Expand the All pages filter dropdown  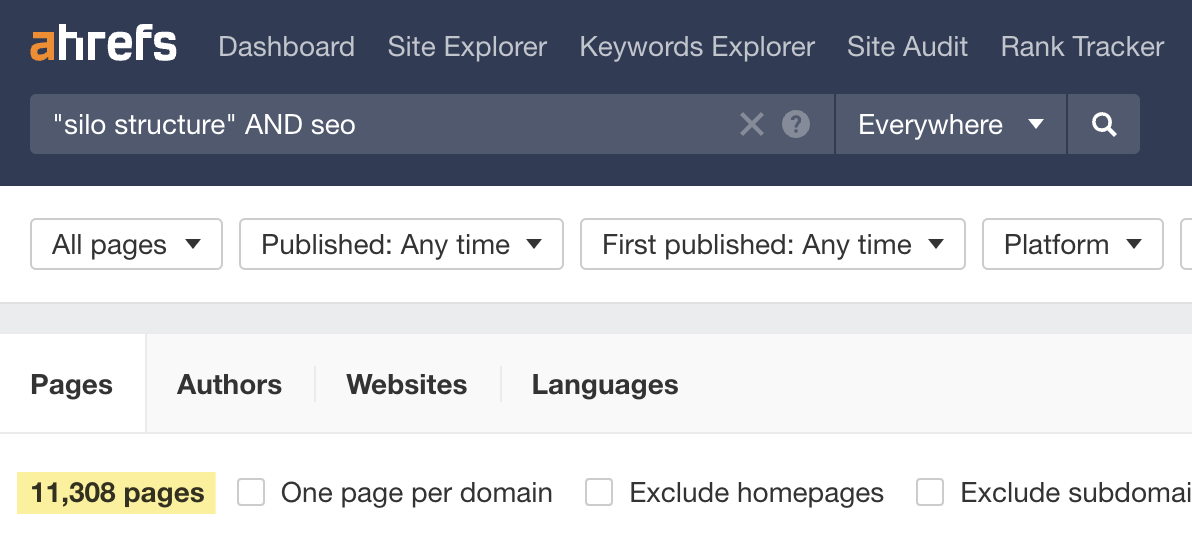(x=126, y=245)
